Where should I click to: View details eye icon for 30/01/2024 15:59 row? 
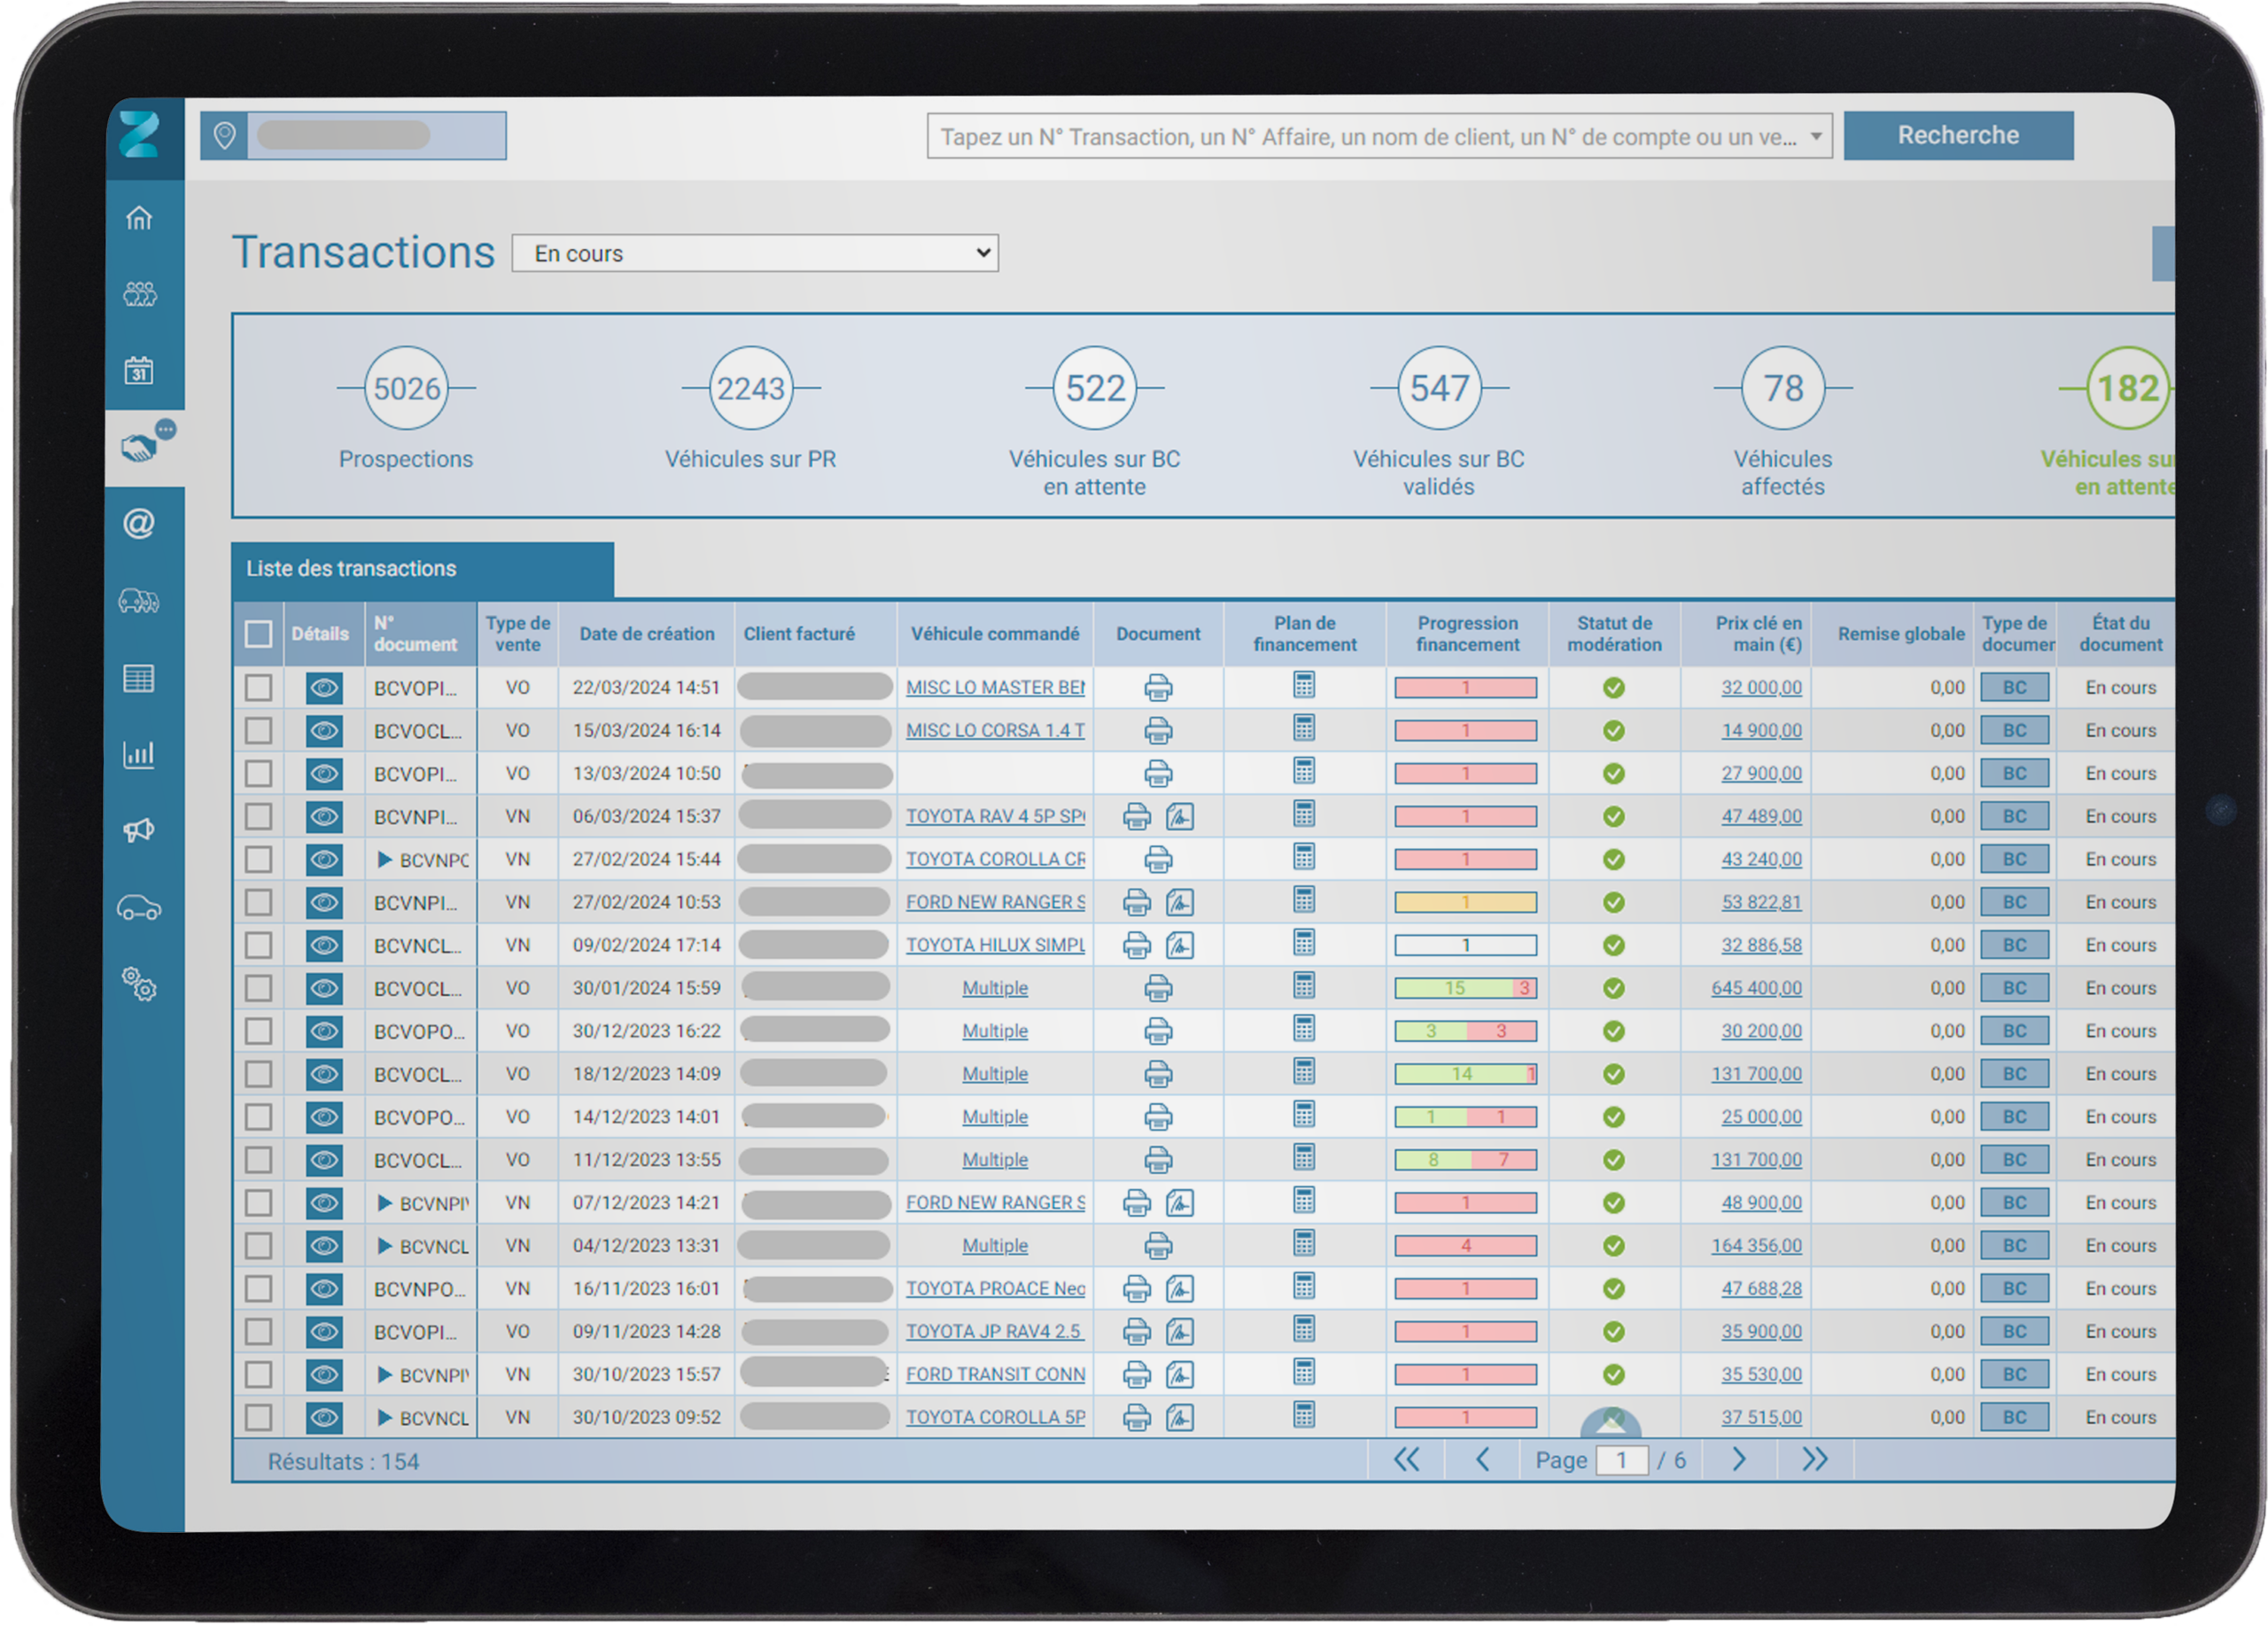324,989
